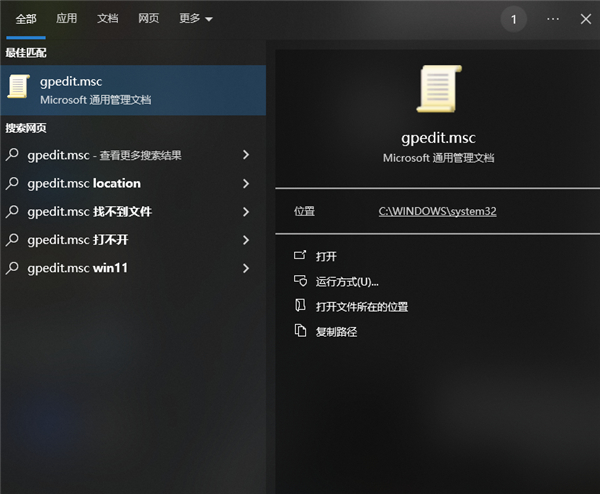Click the Open action icon in the right pane
The height and width of the screenshot is (494, 600).
pyautogui.click(x=299, y=256)
